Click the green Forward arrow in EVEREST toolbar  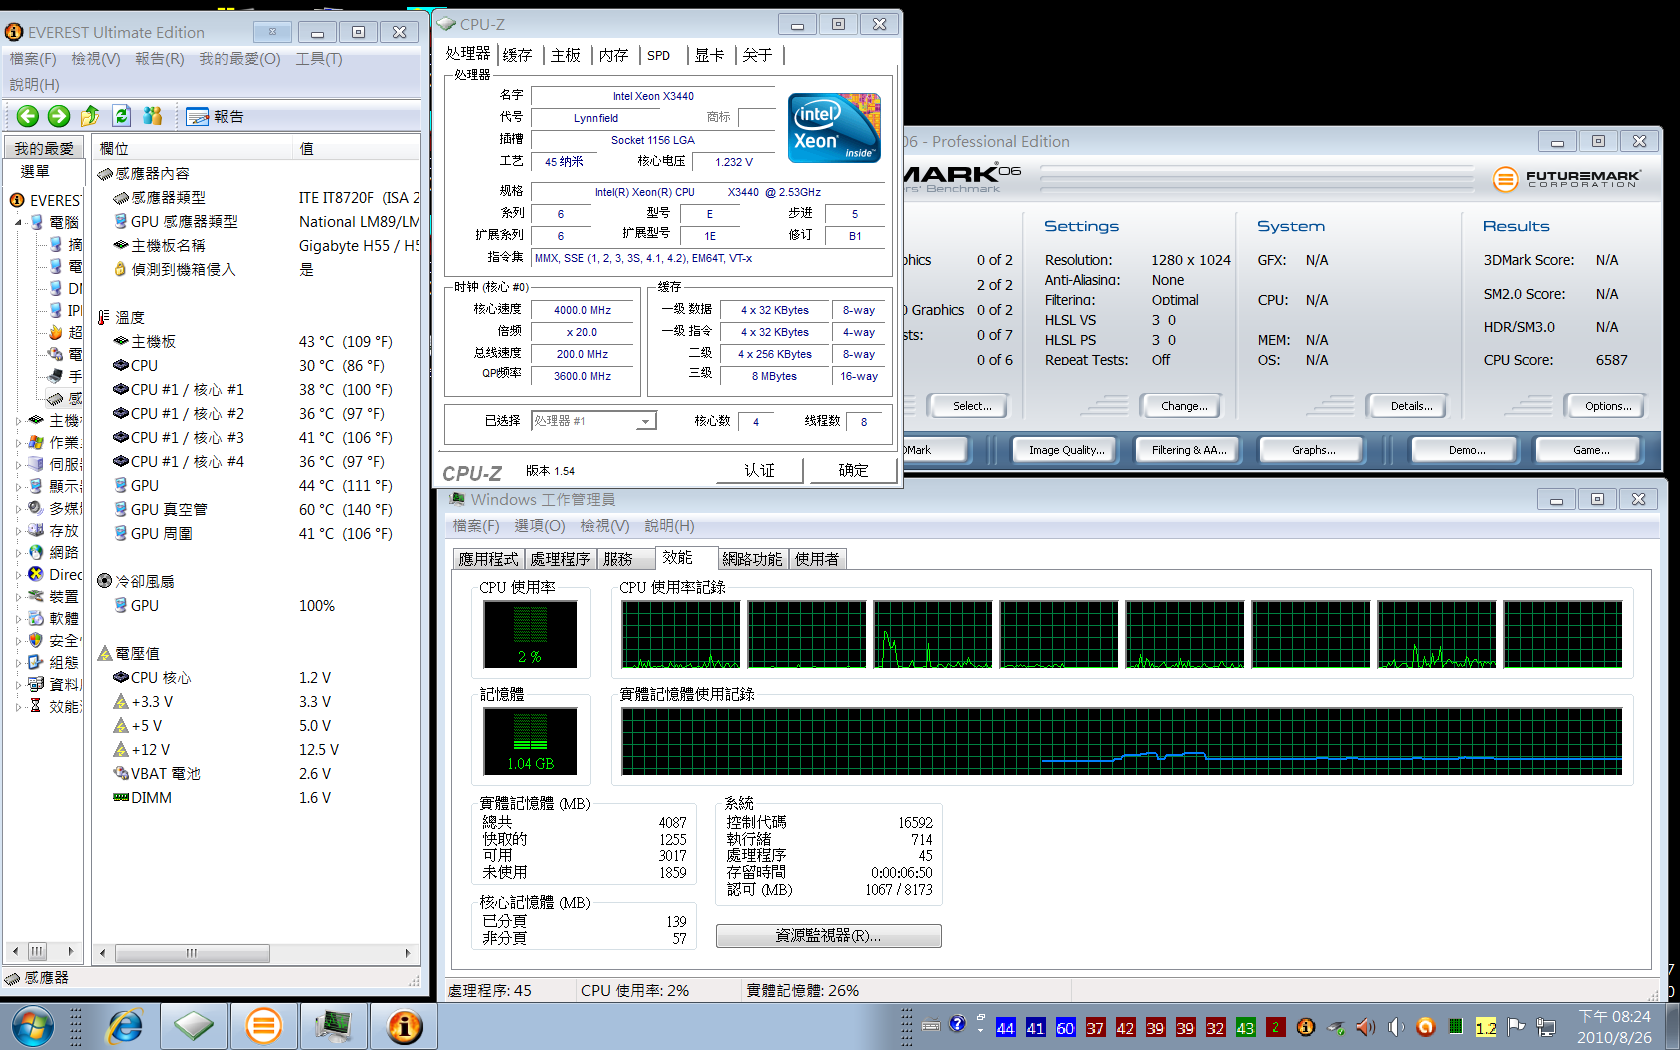59,116
